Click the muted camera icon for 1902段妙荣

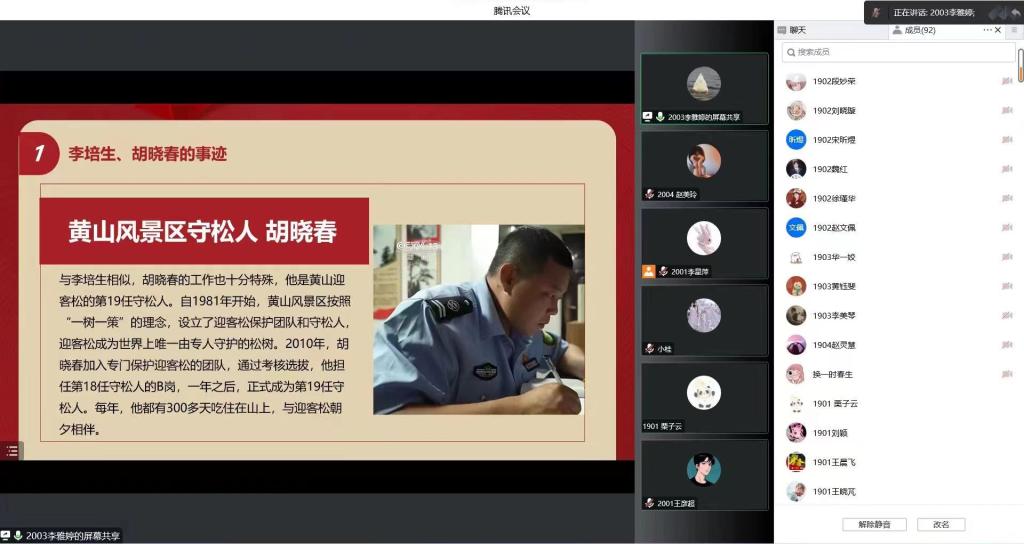(x=1007, y=82)
